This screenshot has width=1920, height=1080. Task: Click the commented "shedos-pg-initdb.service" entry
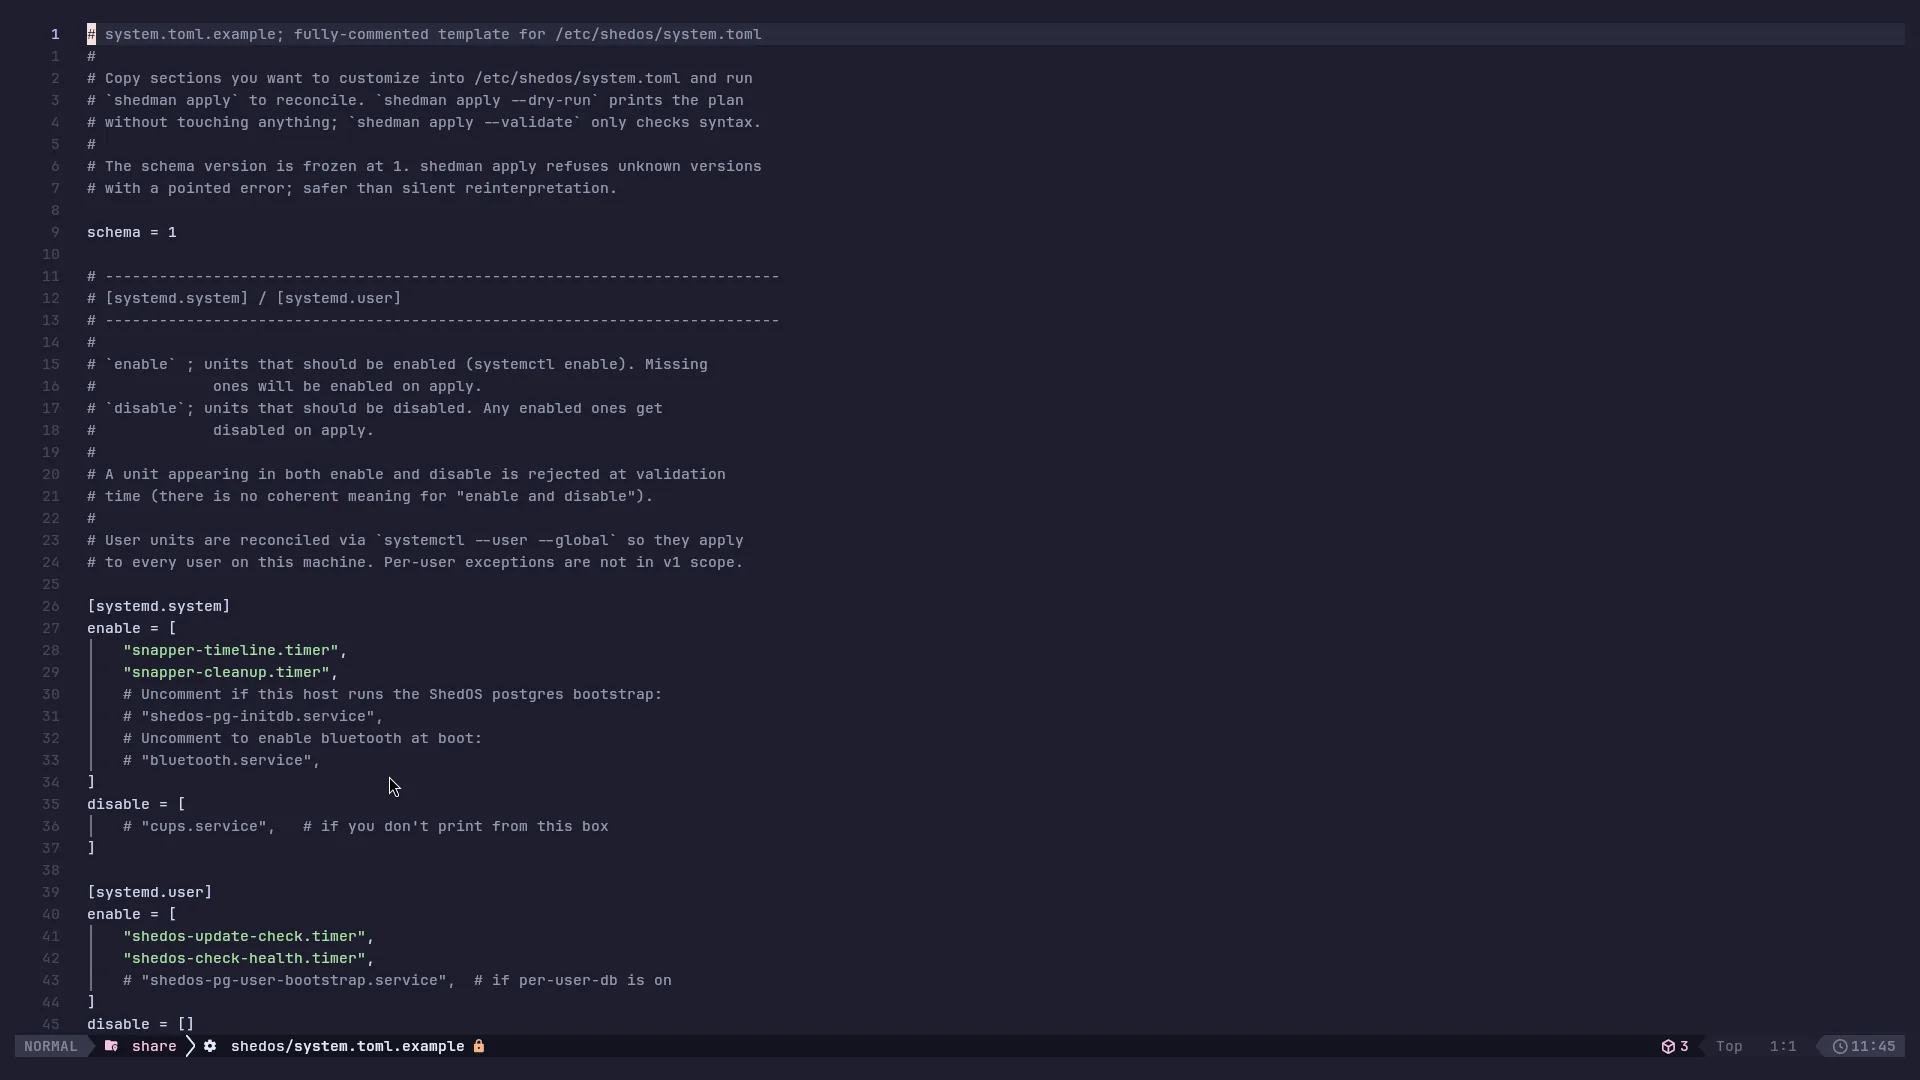pyautogui.click(x=254, y=716)
